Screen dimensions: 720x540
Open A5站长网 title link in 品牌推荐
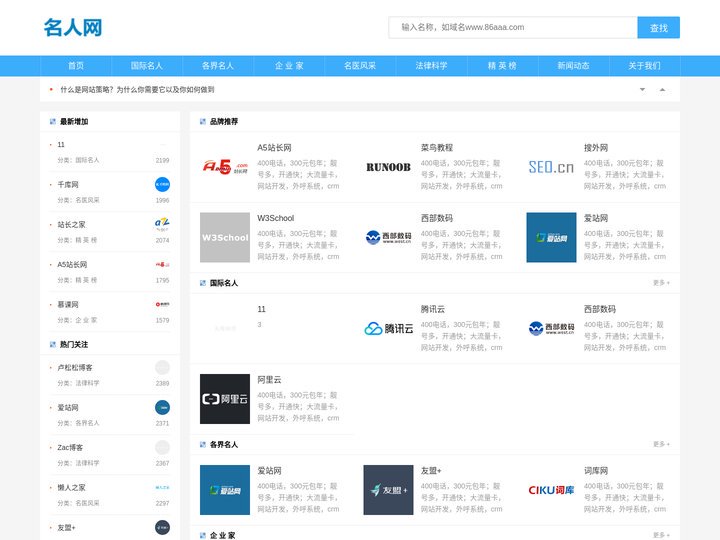coord(274,148)
